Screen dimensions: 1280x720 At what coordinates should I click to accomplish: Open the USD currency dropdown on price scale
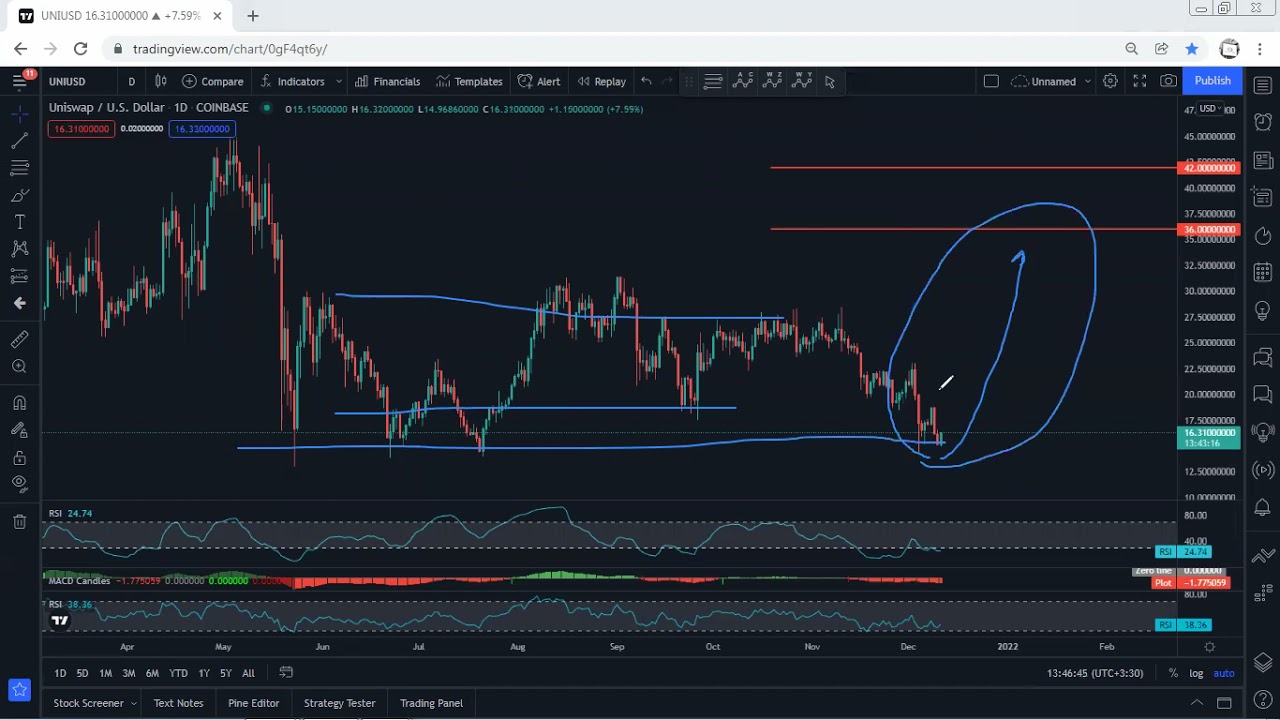click(x=1208, y=109)
